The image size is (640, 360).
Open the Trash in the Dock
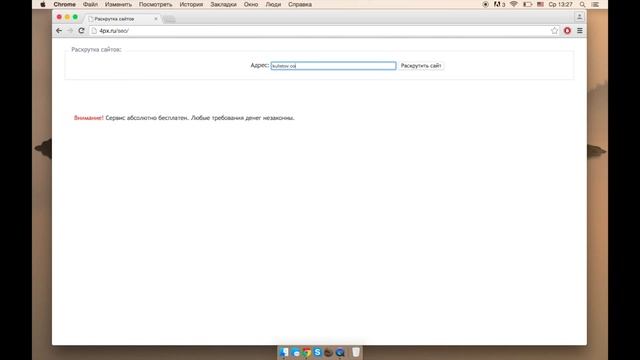[356, 352]
